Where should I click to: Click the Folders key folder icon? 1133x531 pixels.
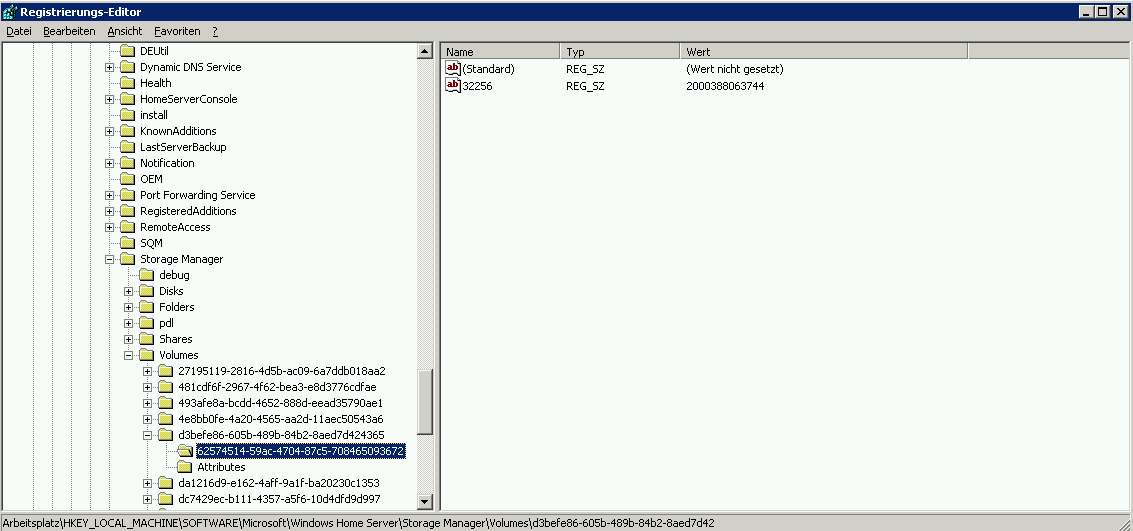click(x=147, y=307)
